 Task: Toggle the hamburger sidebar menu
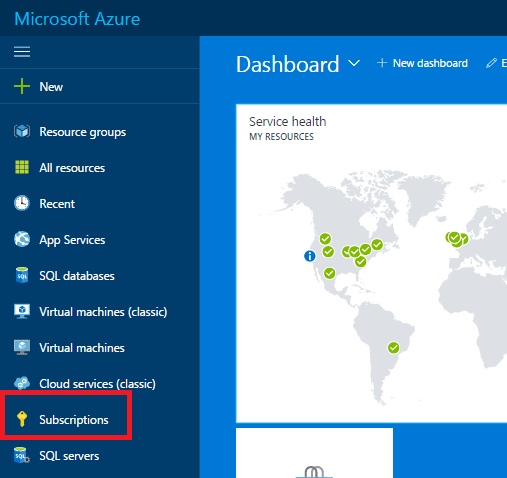(x=22, y=52)
